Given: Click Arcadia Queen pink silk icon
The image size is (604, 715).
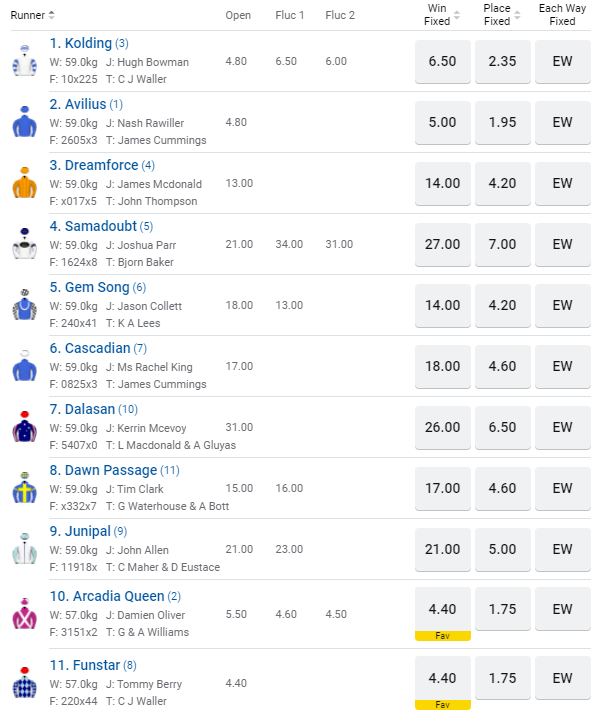Looking at the screenshot, I should coord(24,610).
